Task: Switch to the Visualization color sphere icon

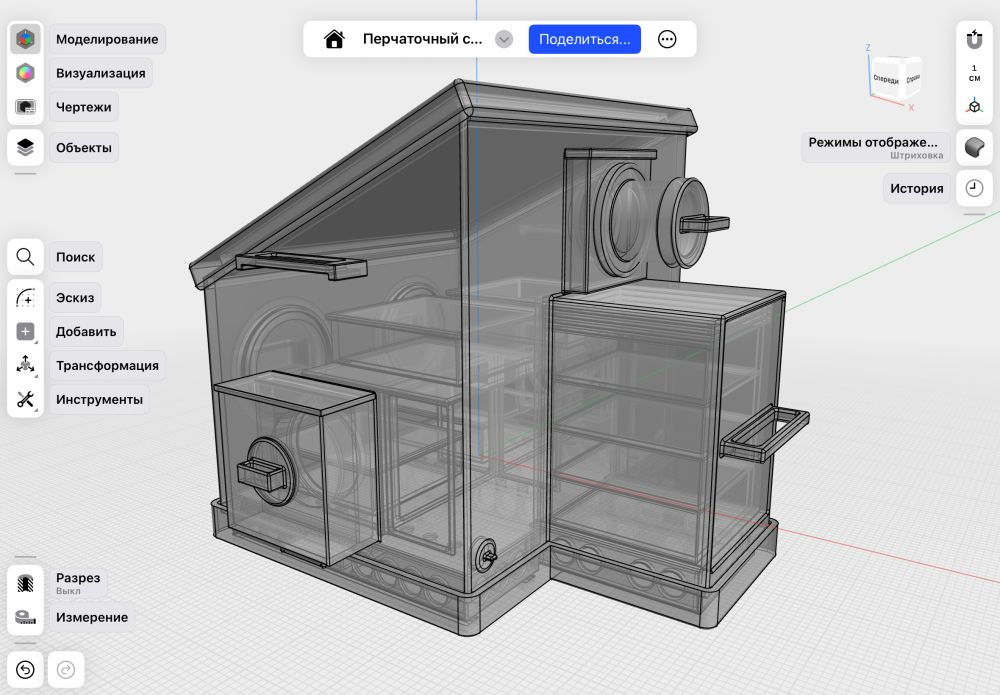Action: pyautogui.click(x=25, y=73)
